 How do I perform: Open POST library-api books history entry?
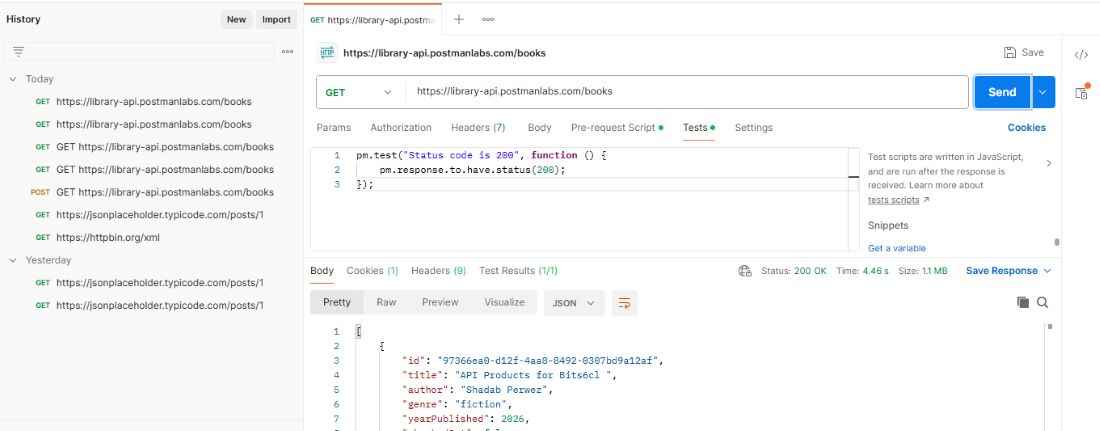151,192
